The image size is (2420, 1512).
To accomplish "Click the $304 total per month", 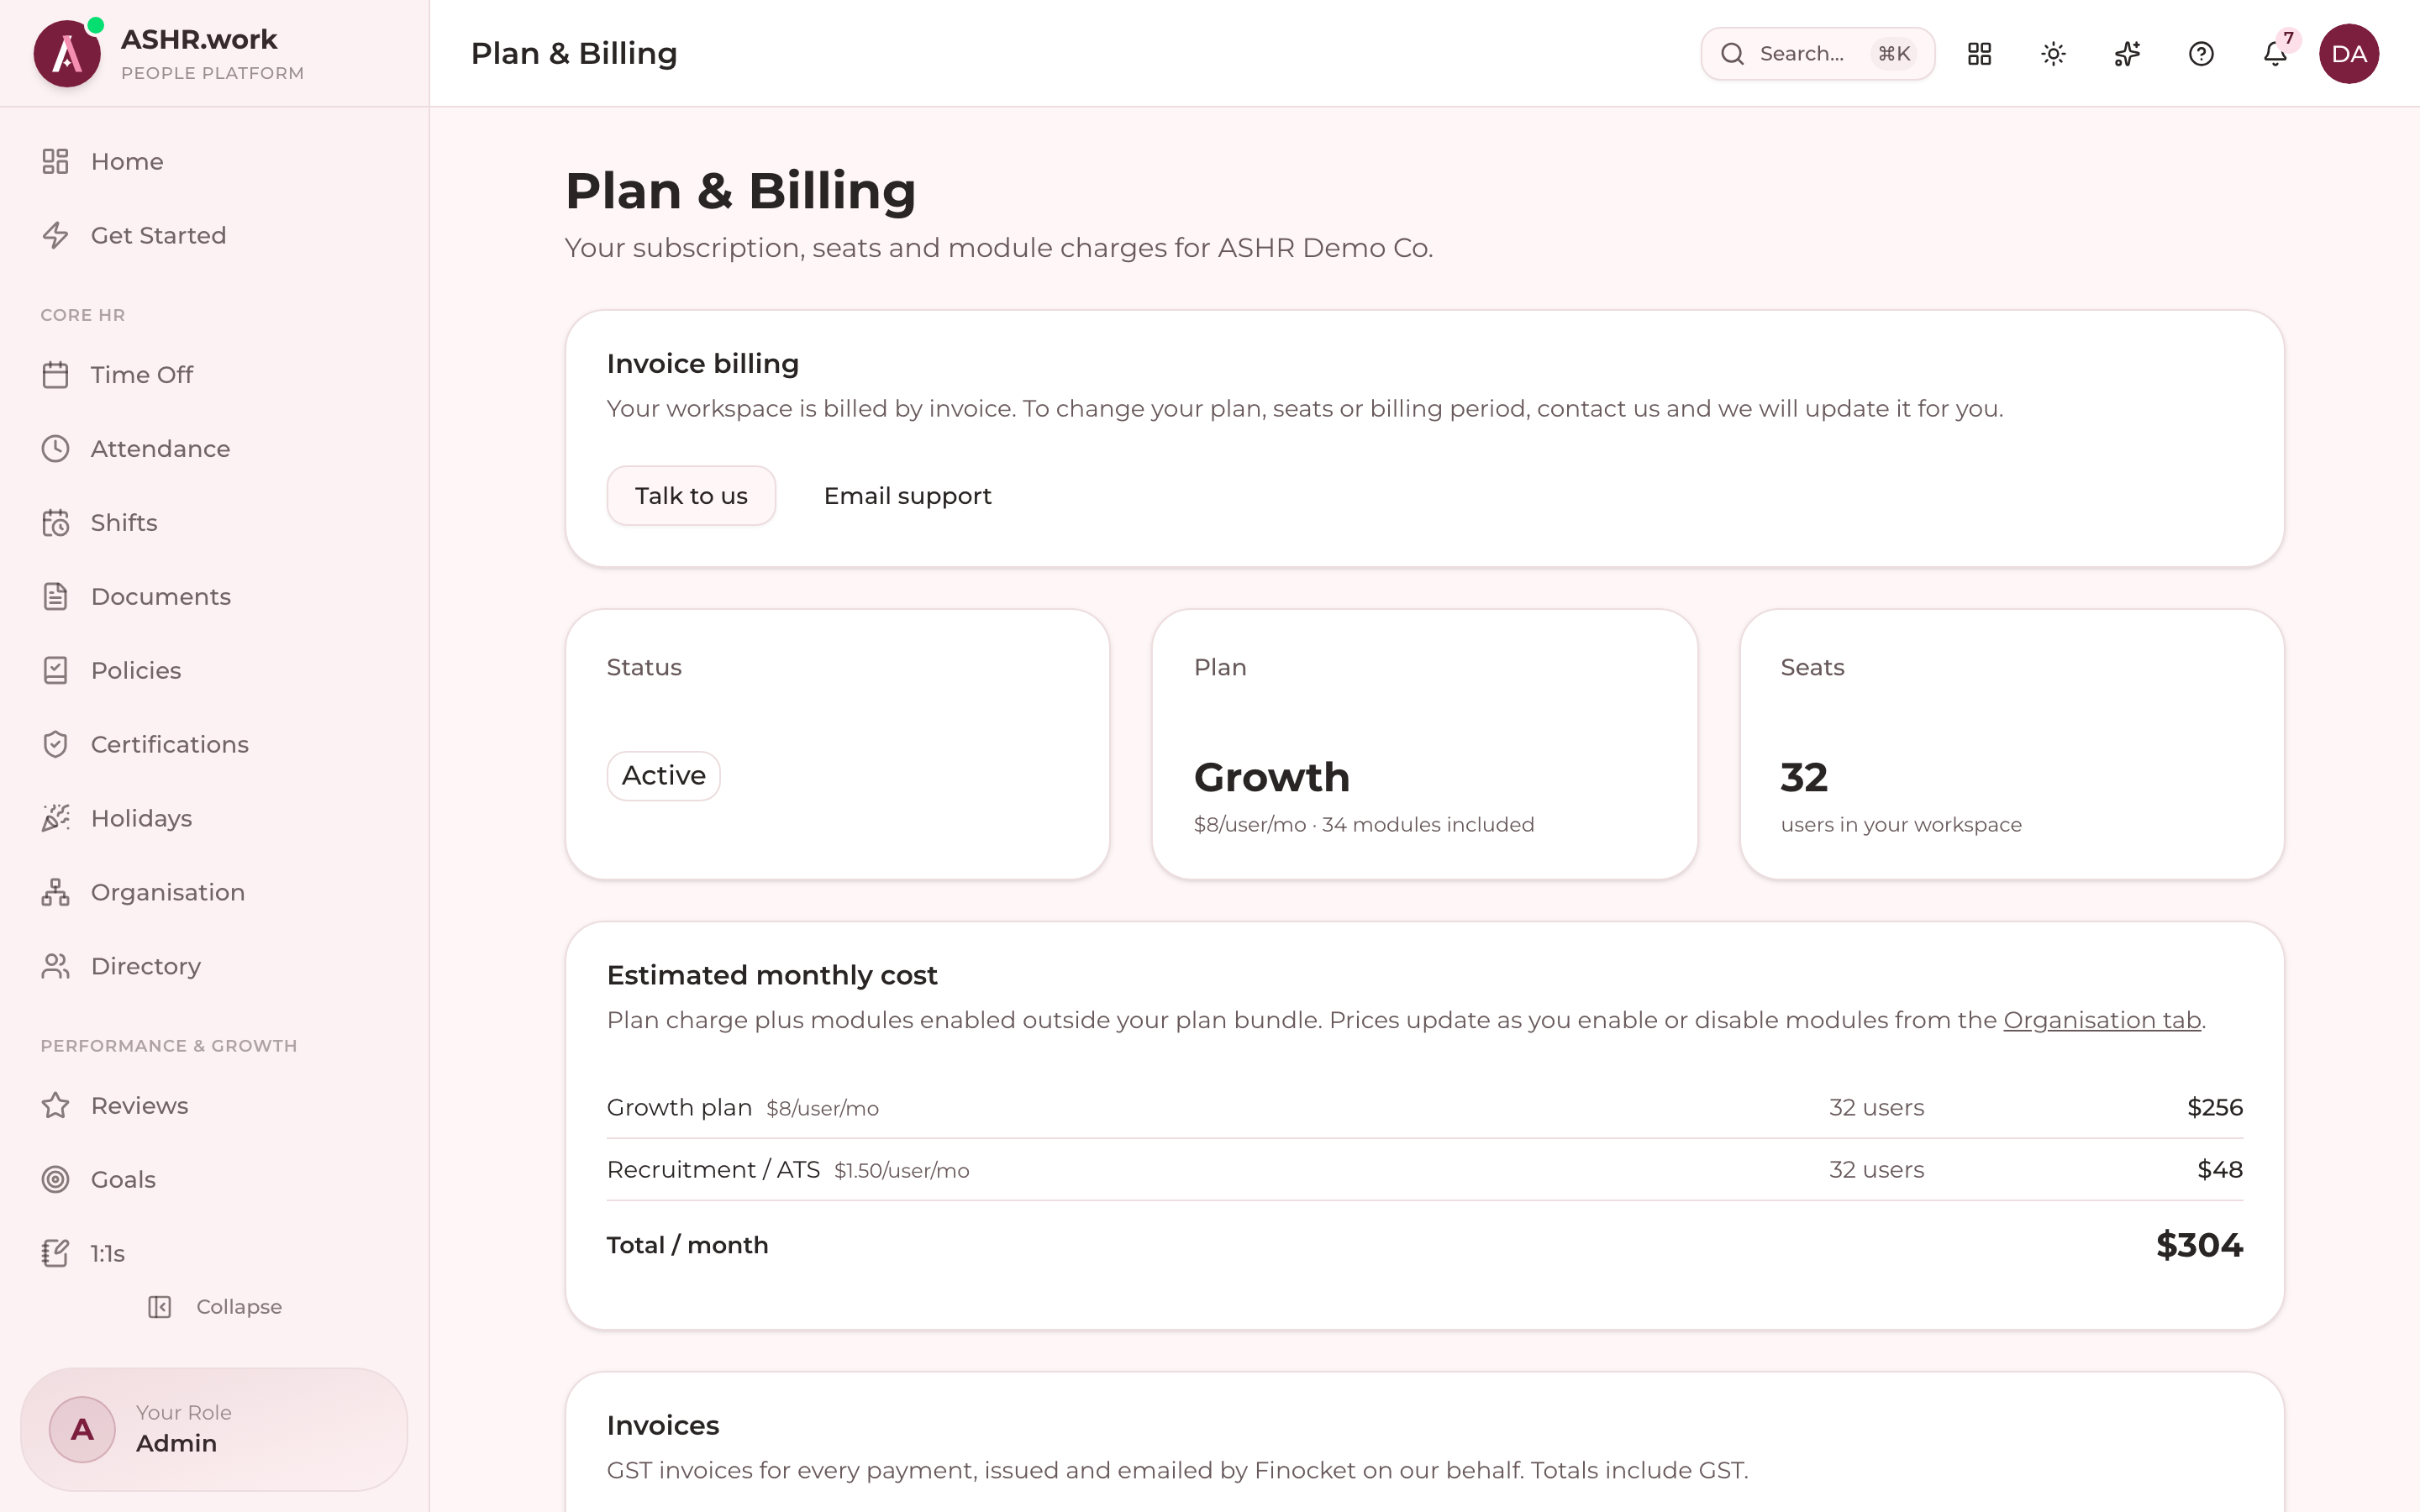I will pyautogui.click(x=2199, y=1245).
